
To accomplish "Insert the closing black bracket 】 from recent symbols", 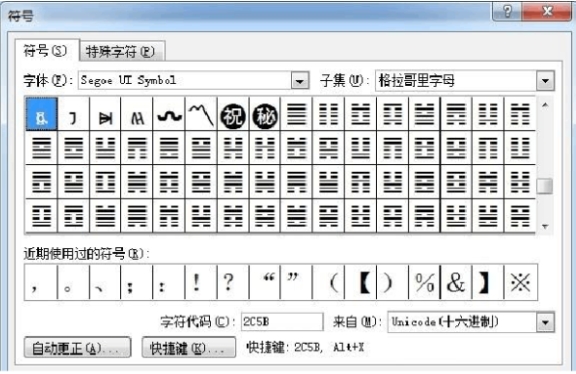I will (x=488, y=282).
